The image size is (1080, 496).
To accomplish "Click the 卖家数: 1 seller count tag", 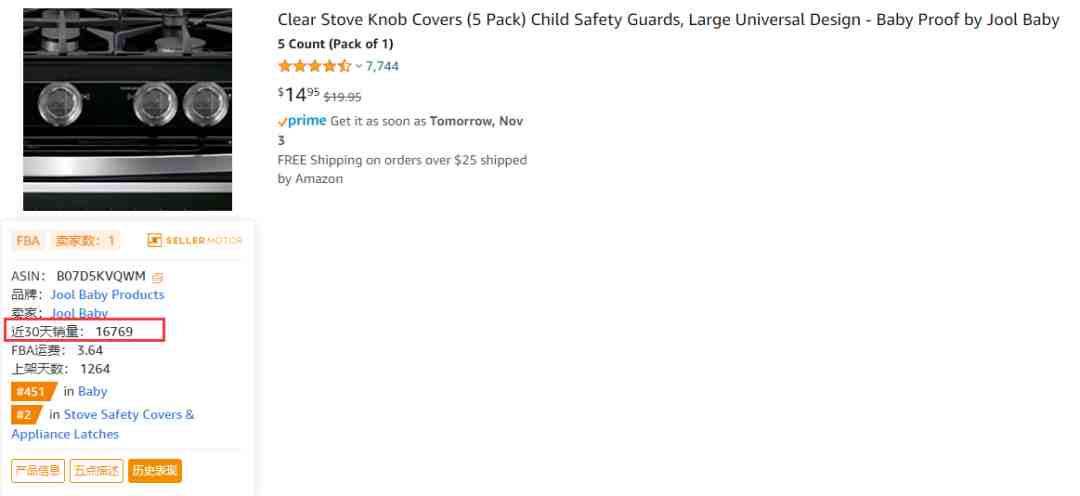I will 85,240.
